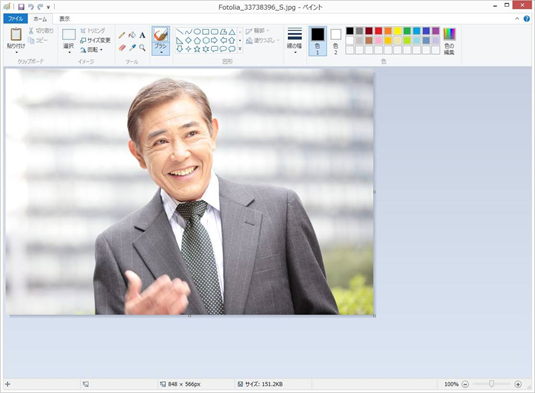Viewport: 535px width, 393px height.
Task: Pick the isosceles Triangle shape
Action: pos(232,32)
